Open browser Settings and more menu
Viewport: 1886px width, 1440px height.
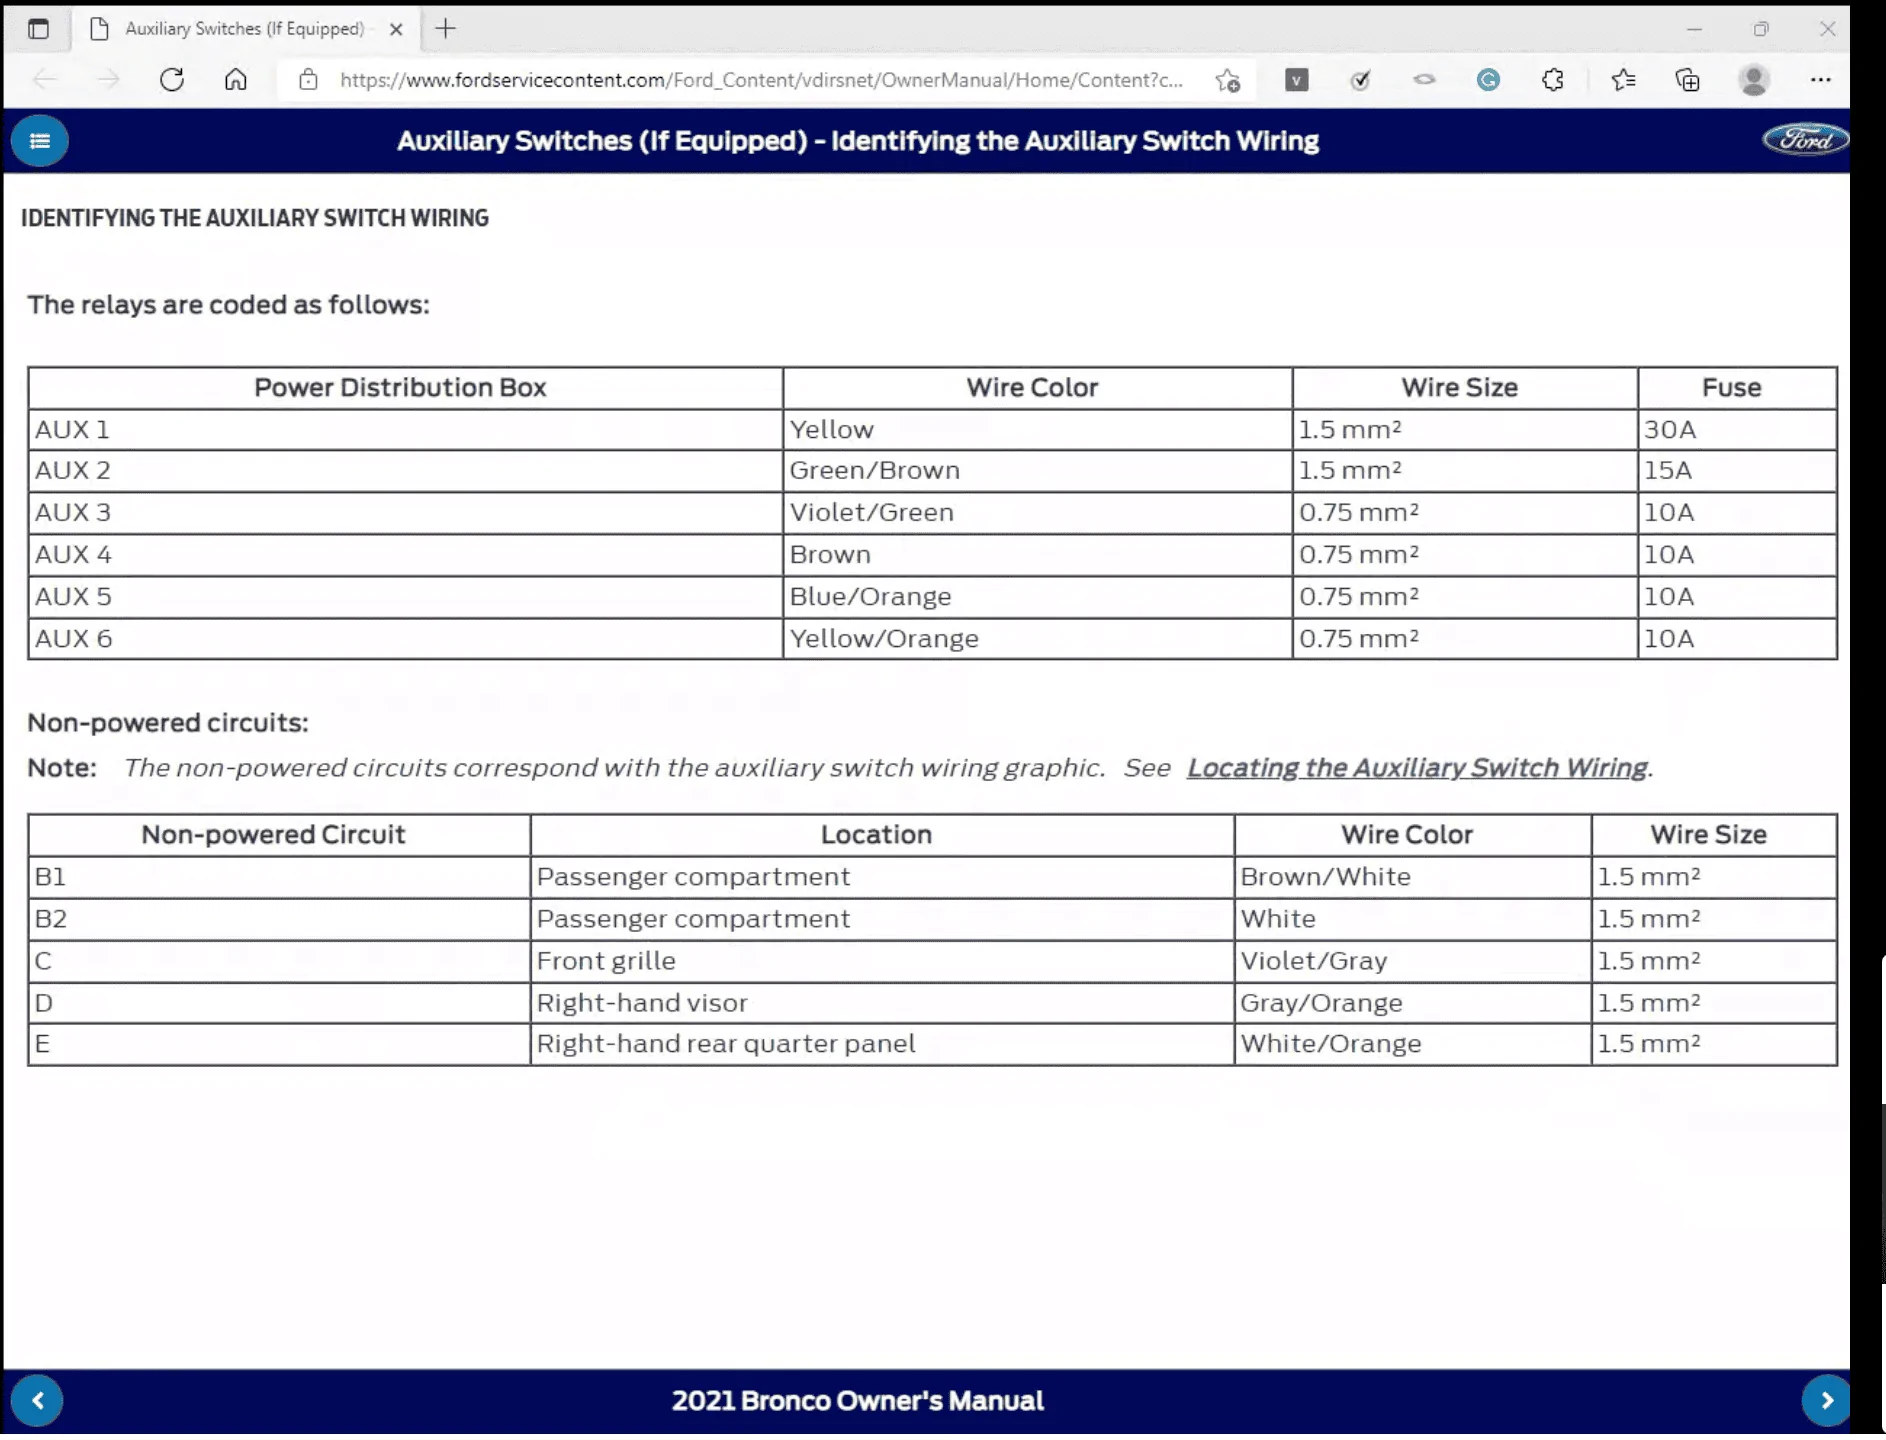(x=1820, y=80)
